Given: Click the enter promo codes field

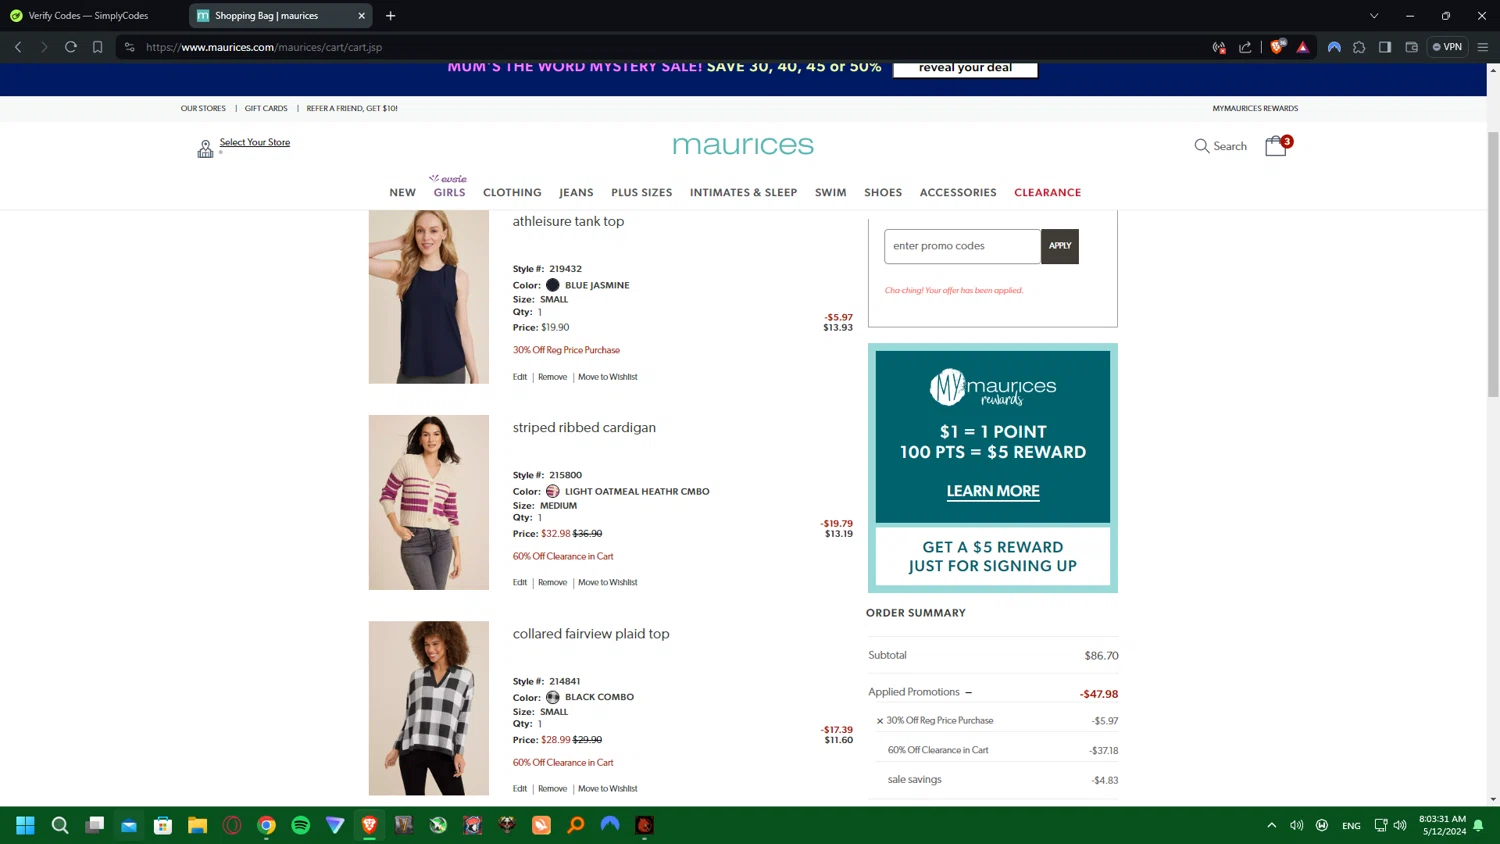Looking at the screenshot, I should click(x=962, y=246).
